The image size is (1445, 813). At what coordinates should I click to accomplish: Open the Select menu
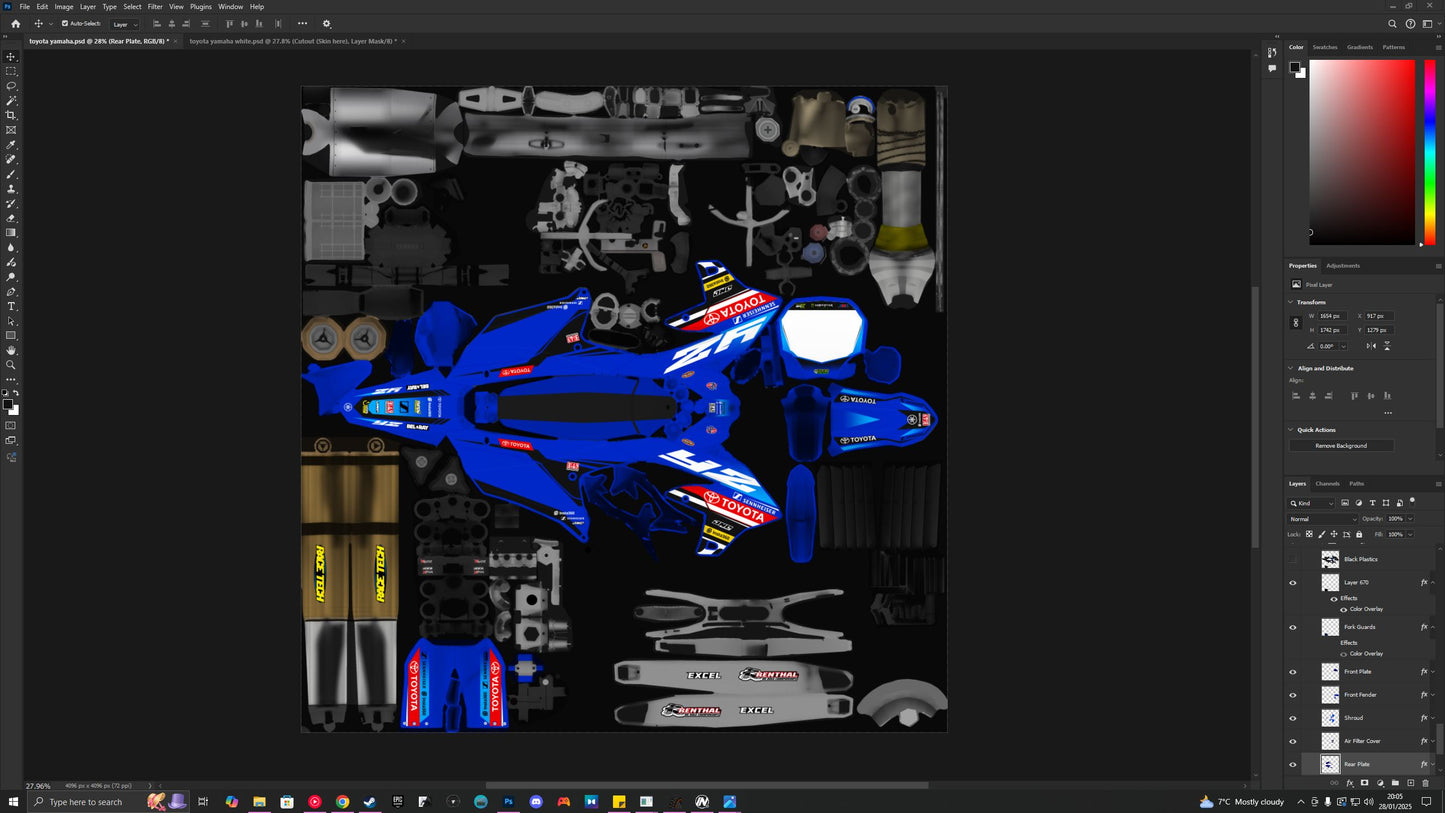132,6
